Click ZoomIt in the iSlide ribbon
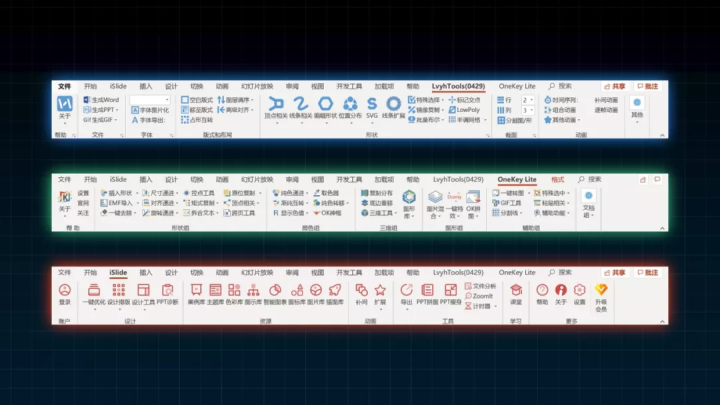This screenshot has height=405, width=720. pos(479,296)
